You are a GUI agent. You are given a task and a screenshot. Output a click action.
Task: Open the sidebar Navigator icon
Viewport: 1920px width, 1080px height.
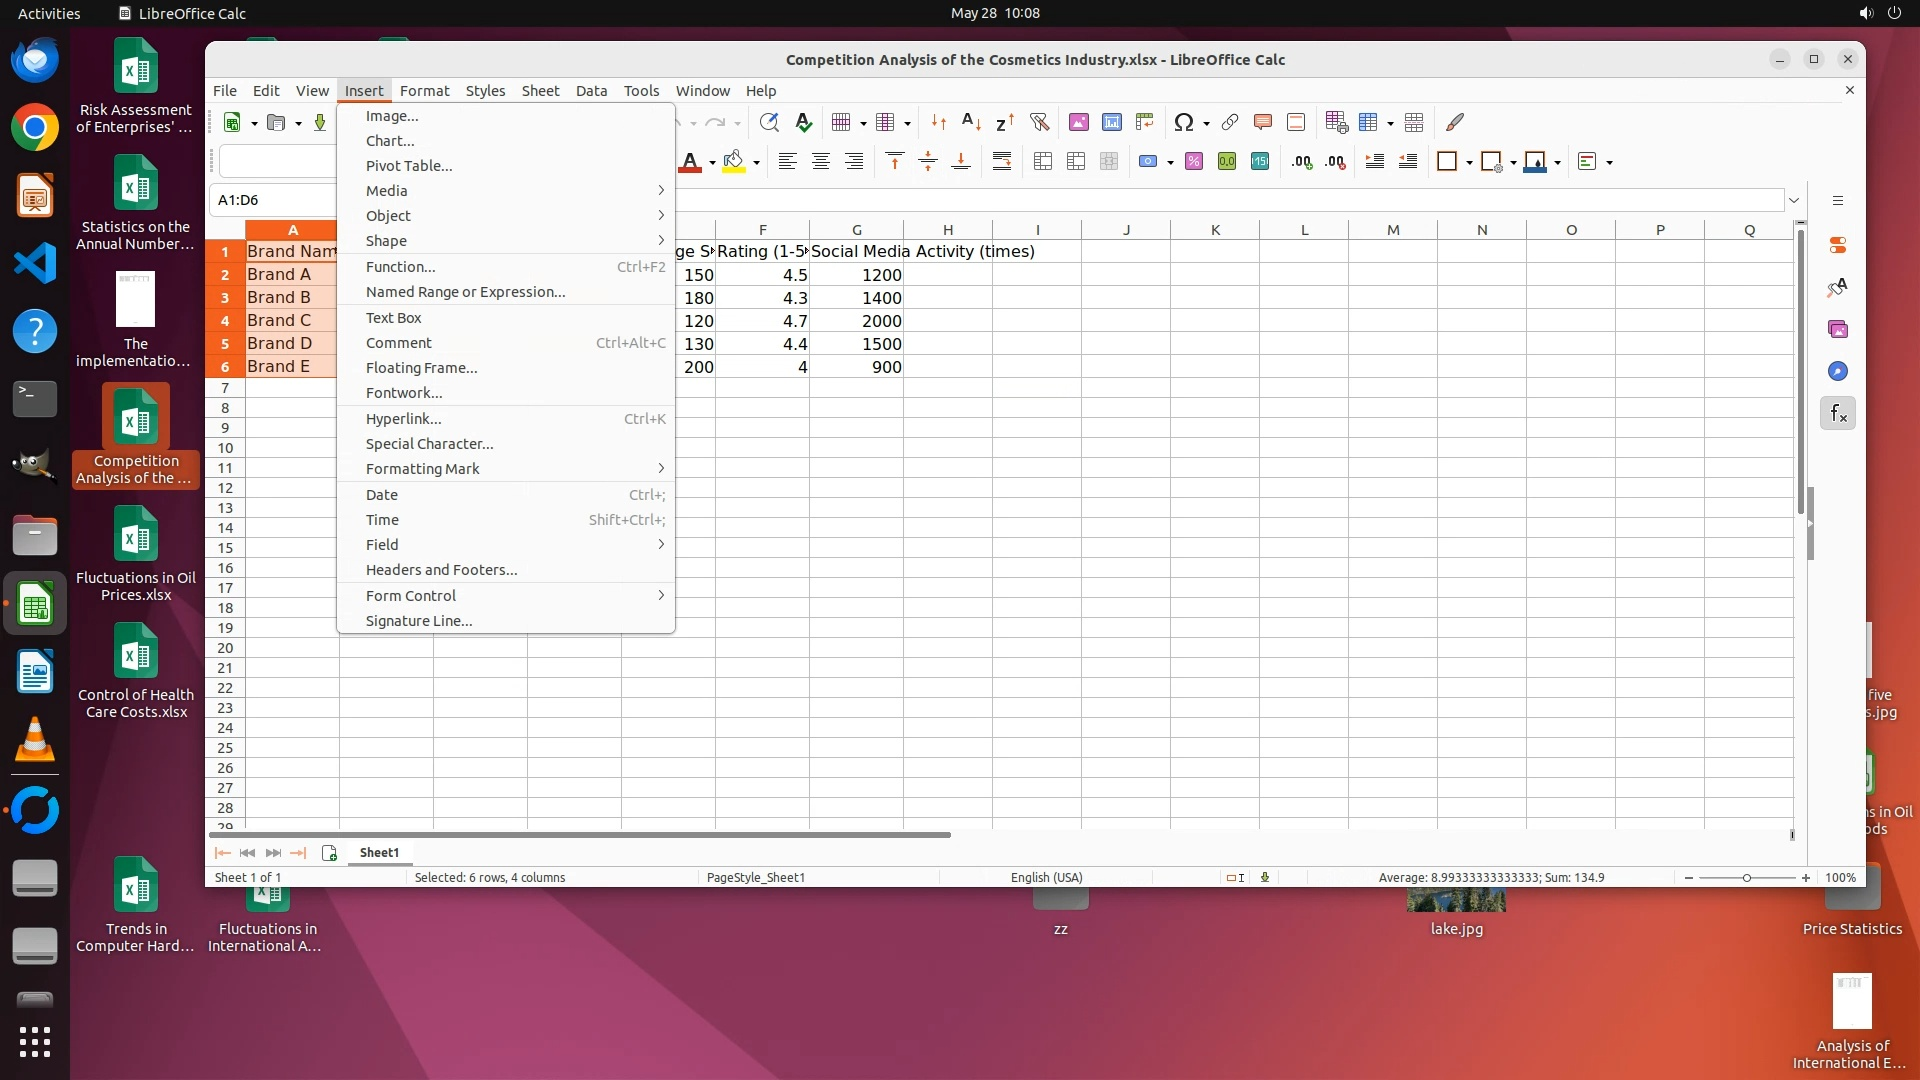[1838, 371]
